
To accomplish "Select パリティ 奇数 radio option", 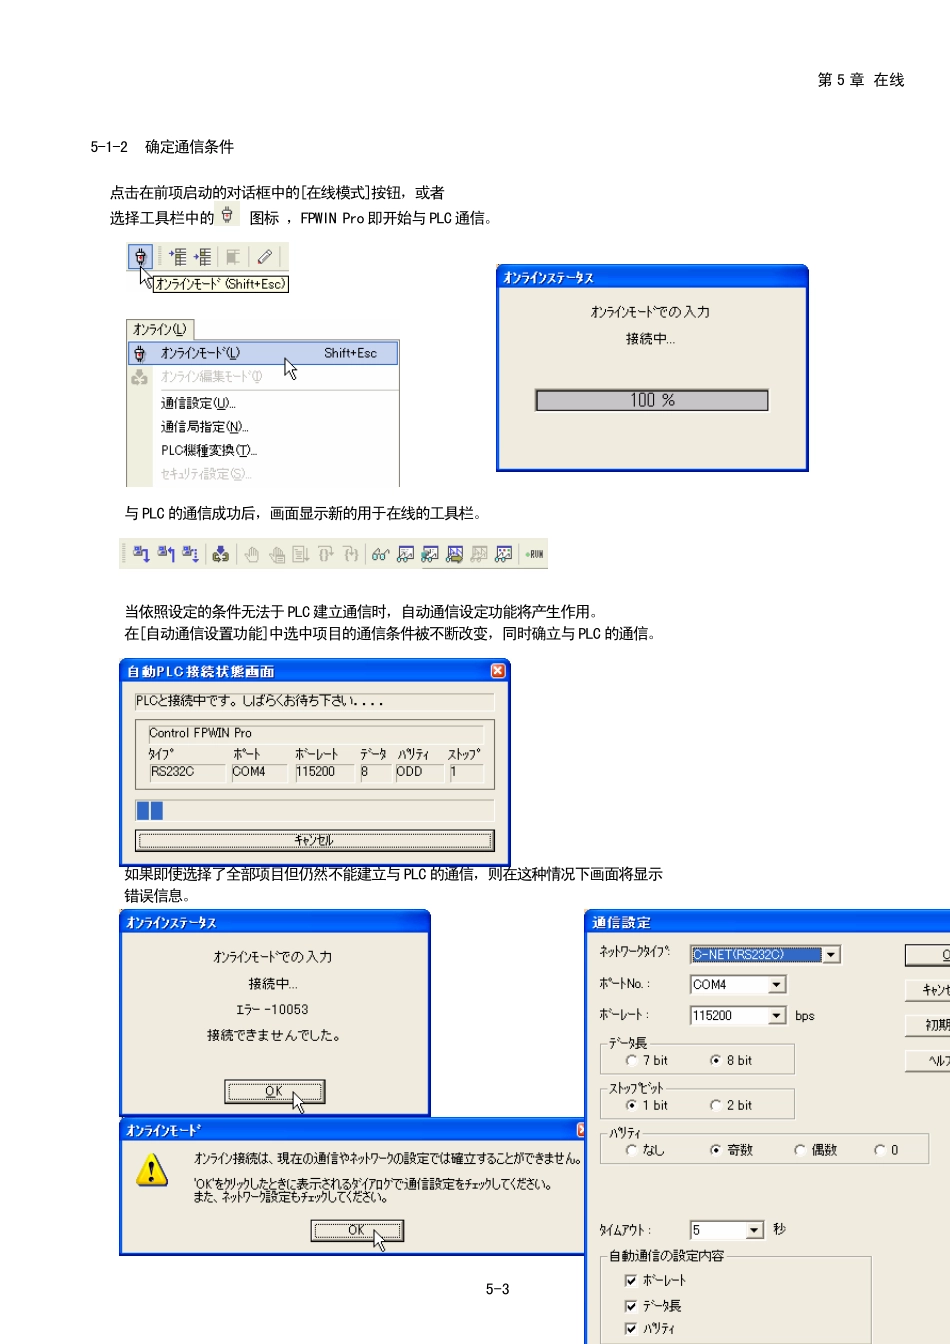I will point(715,1150).
